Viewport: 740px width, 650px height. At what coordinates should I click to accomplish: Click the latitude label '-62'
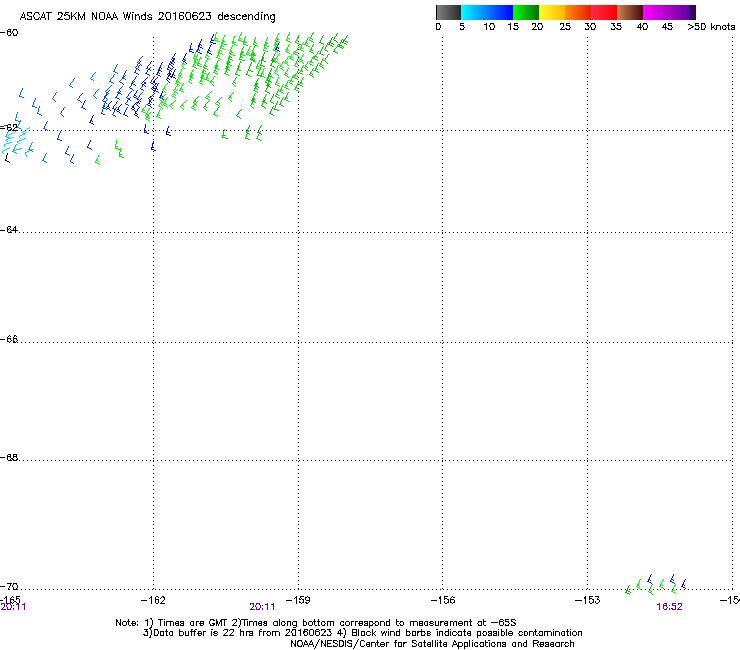pyautogui.click(x=9, y=127)
